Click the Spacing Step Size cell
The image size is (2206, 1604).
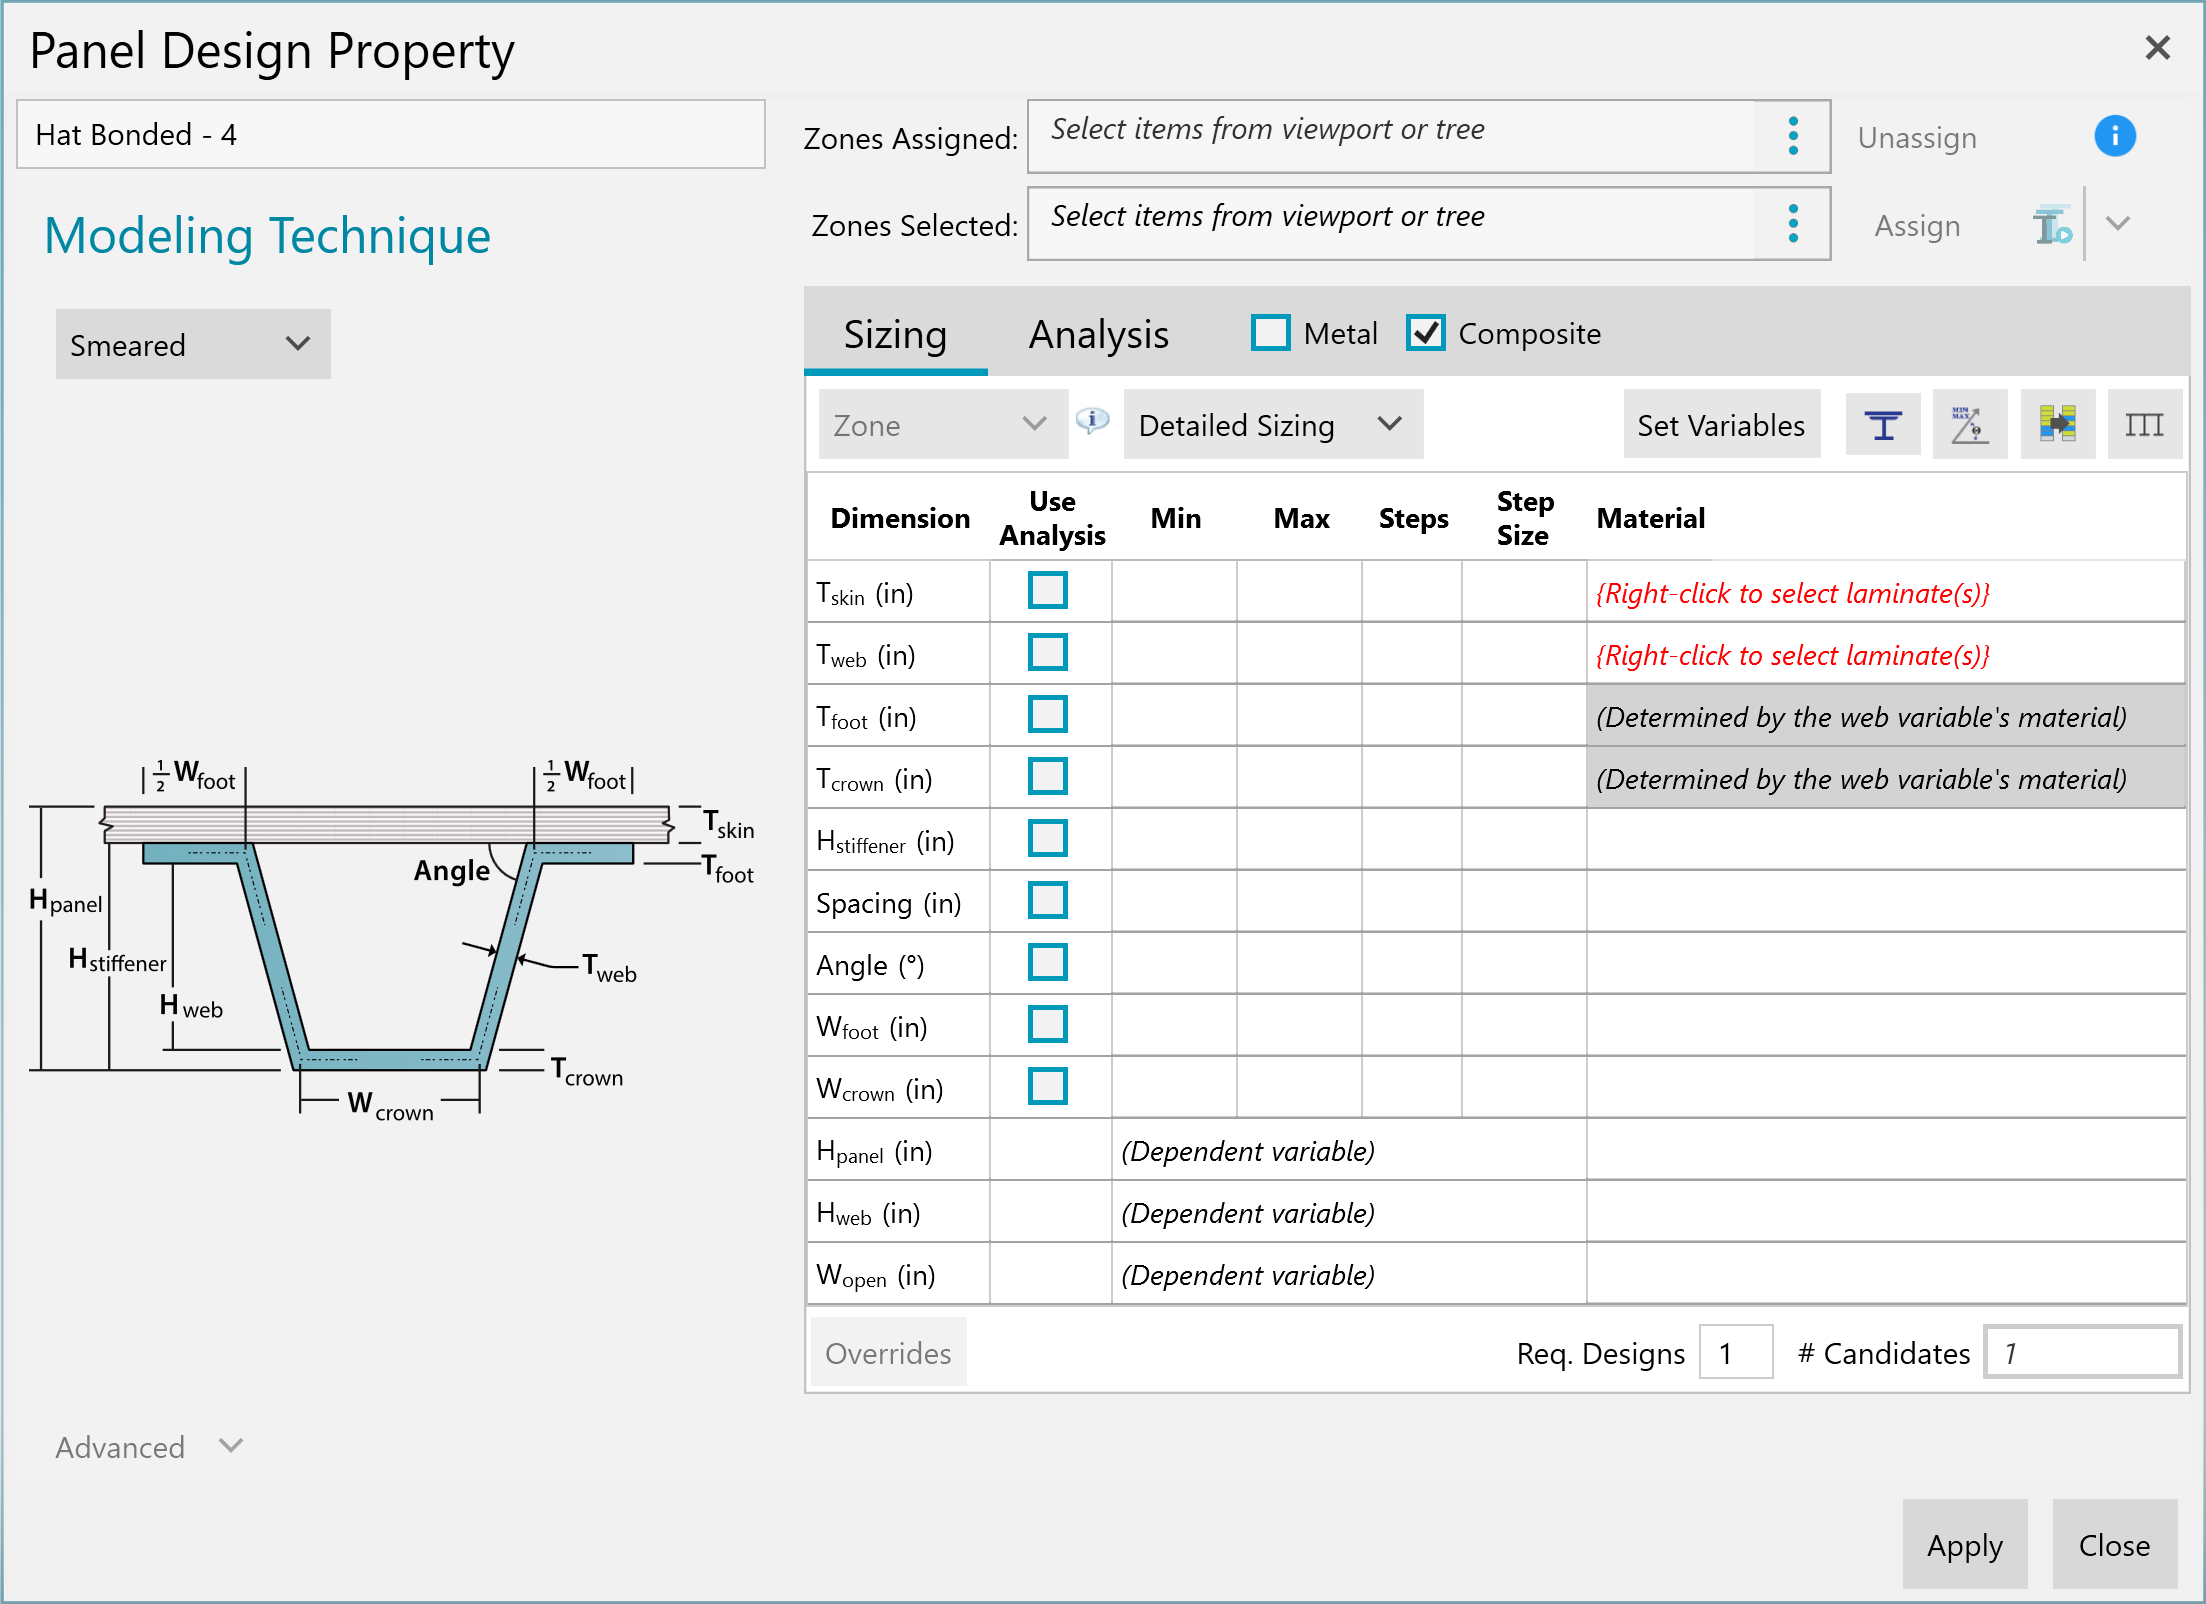[1524, 902]
